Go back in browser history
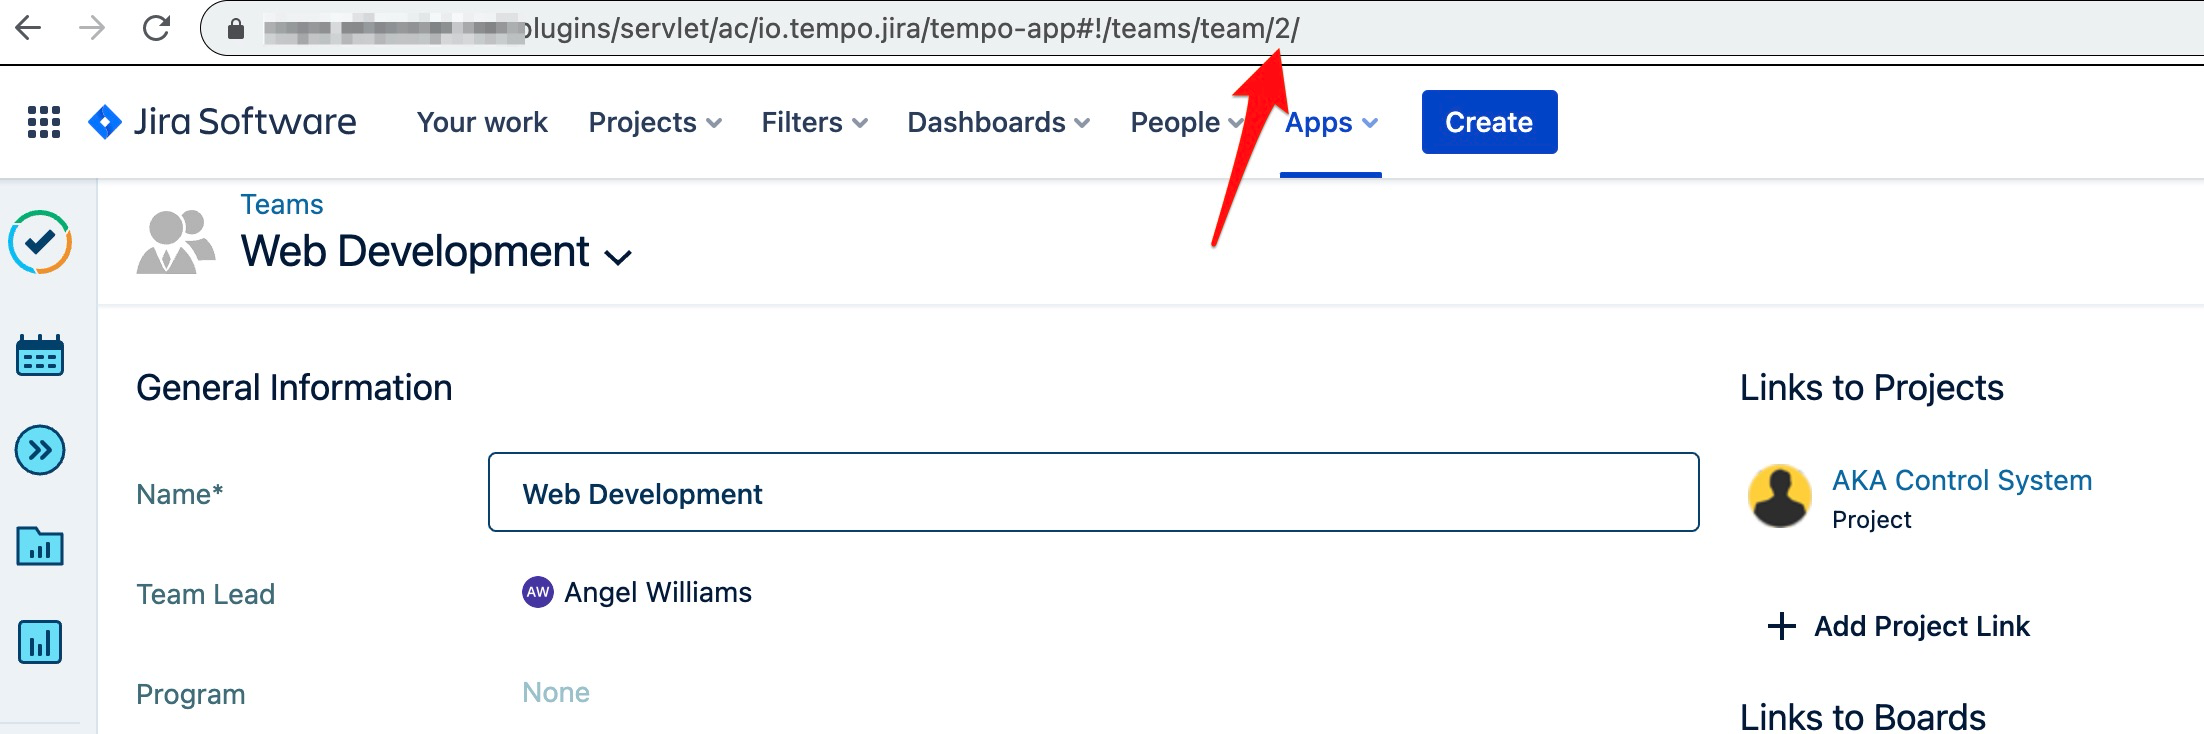2204x734 pixels. point(28,28)
